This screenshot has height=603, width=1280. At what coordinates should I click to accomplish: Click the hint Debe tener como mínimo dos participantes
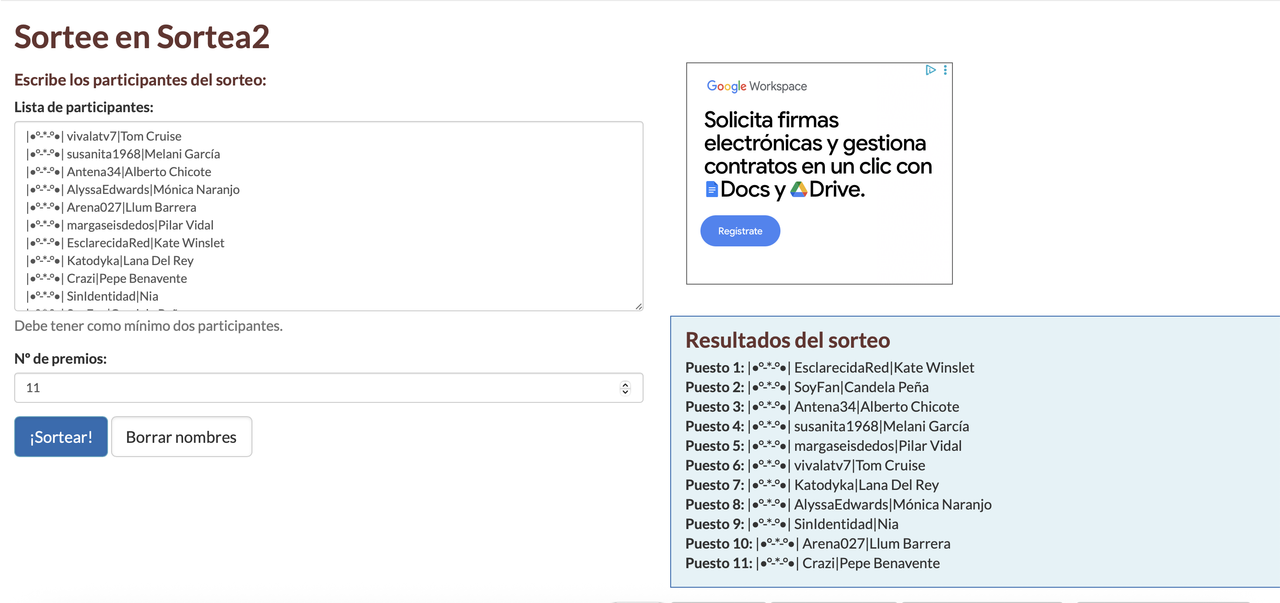click(148, 326)
